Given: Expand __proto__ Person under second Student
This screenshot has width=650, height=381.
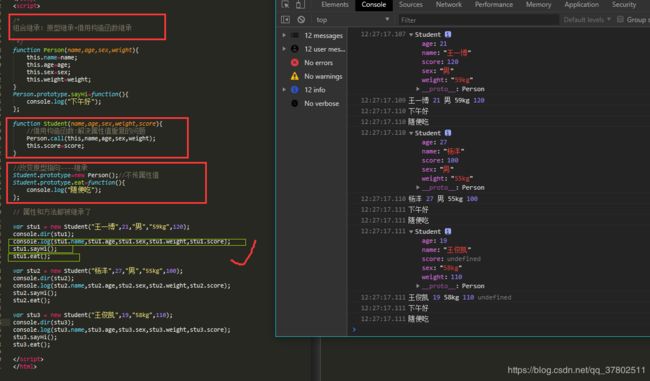Looking at the screenshot, I should [x=451, y=188].
